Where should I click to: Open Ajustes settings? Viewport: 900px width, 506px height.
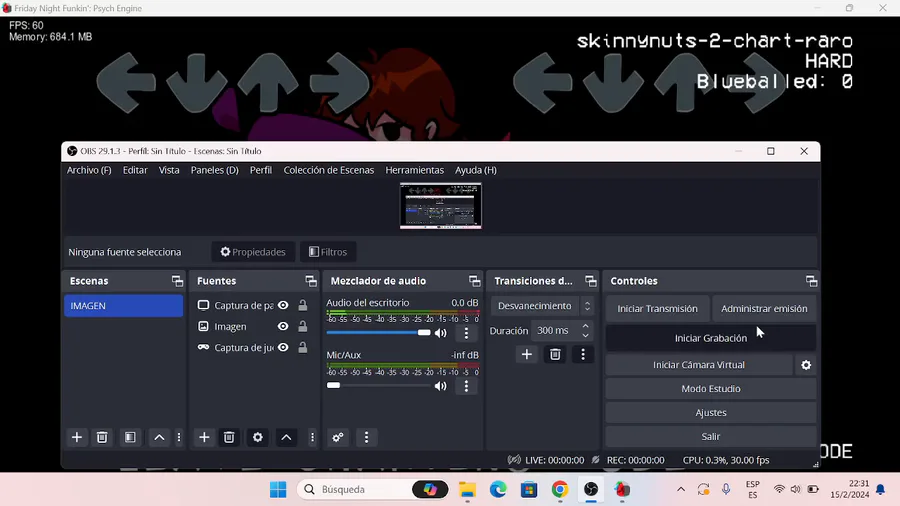point(711,412)
